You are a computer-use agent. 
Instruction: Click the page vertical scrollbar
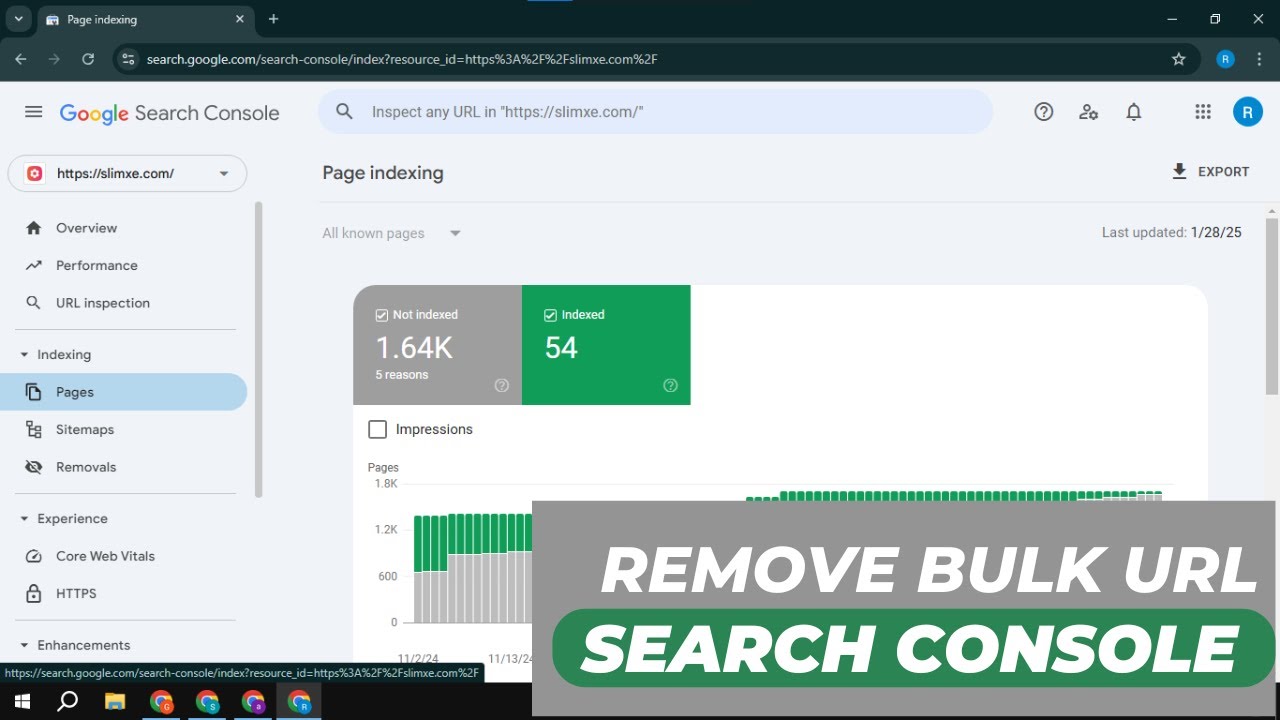point(1272,306)
